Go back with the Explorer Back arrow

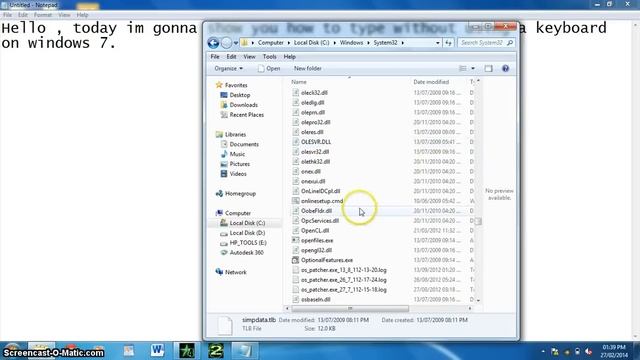213,42
